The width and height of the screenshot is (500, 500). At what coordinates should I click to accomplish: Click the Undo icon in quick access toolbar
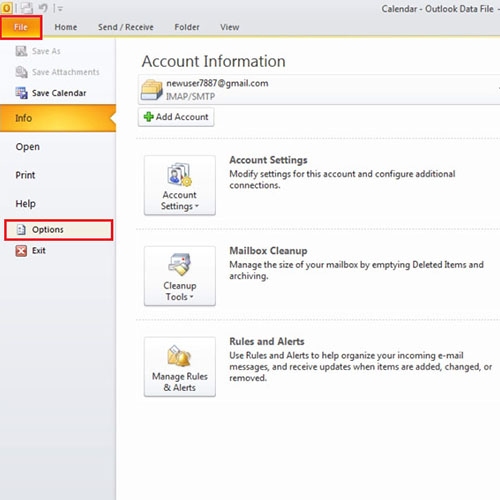coord(43,8)
